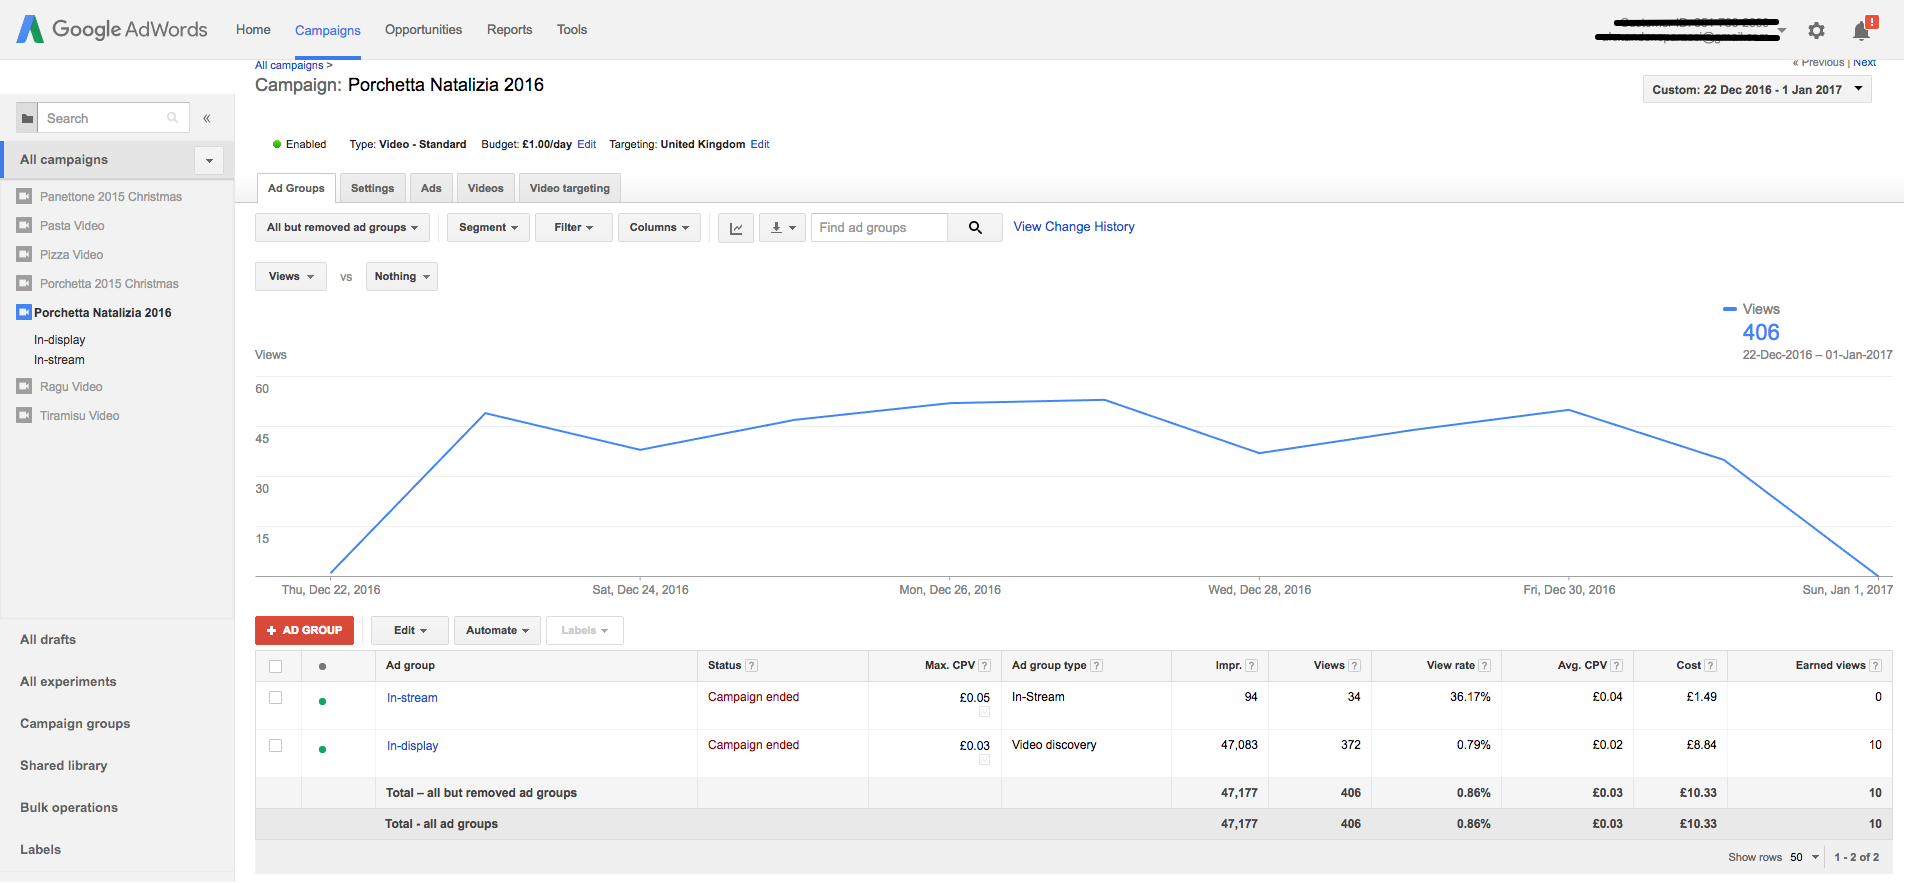Image resolution: width=1905 pixels, height=883 pixels.
Task: Open the Tools menu
Action: point(572,30)
